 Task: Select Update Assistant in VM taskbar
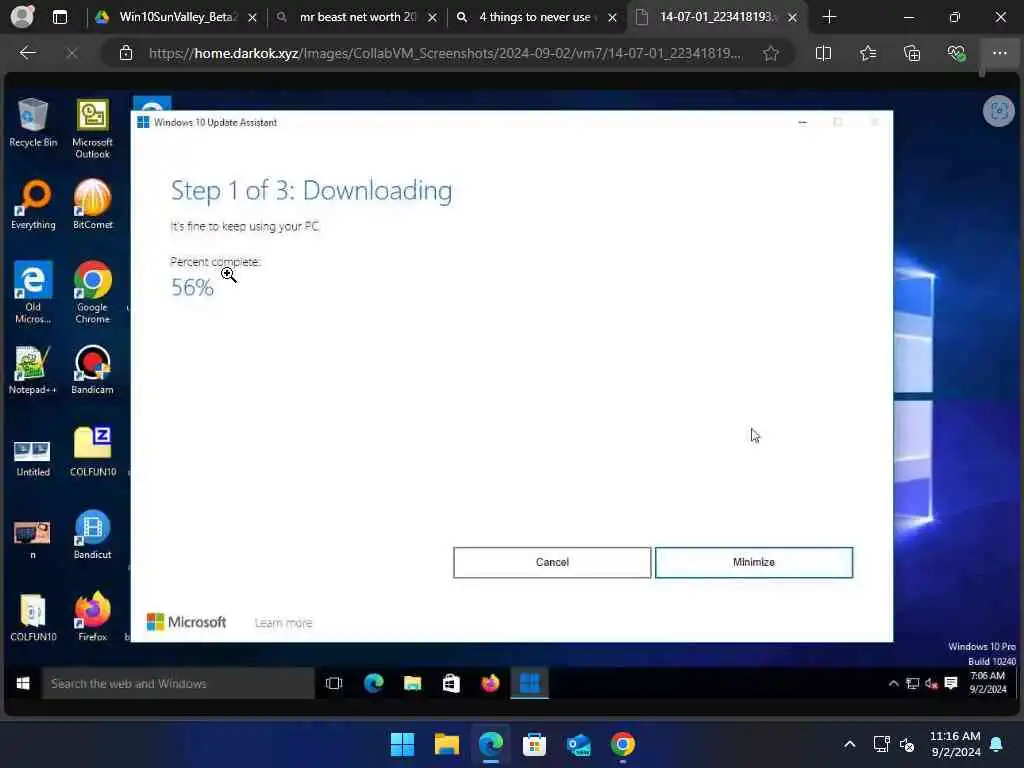[530, 684]
